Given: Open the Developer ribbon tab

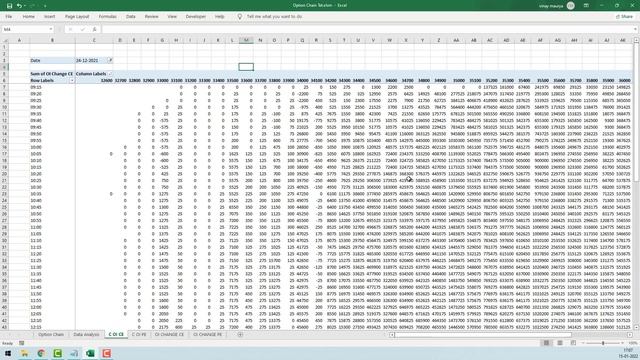Looking at the screenshot, I should [196, 17].
